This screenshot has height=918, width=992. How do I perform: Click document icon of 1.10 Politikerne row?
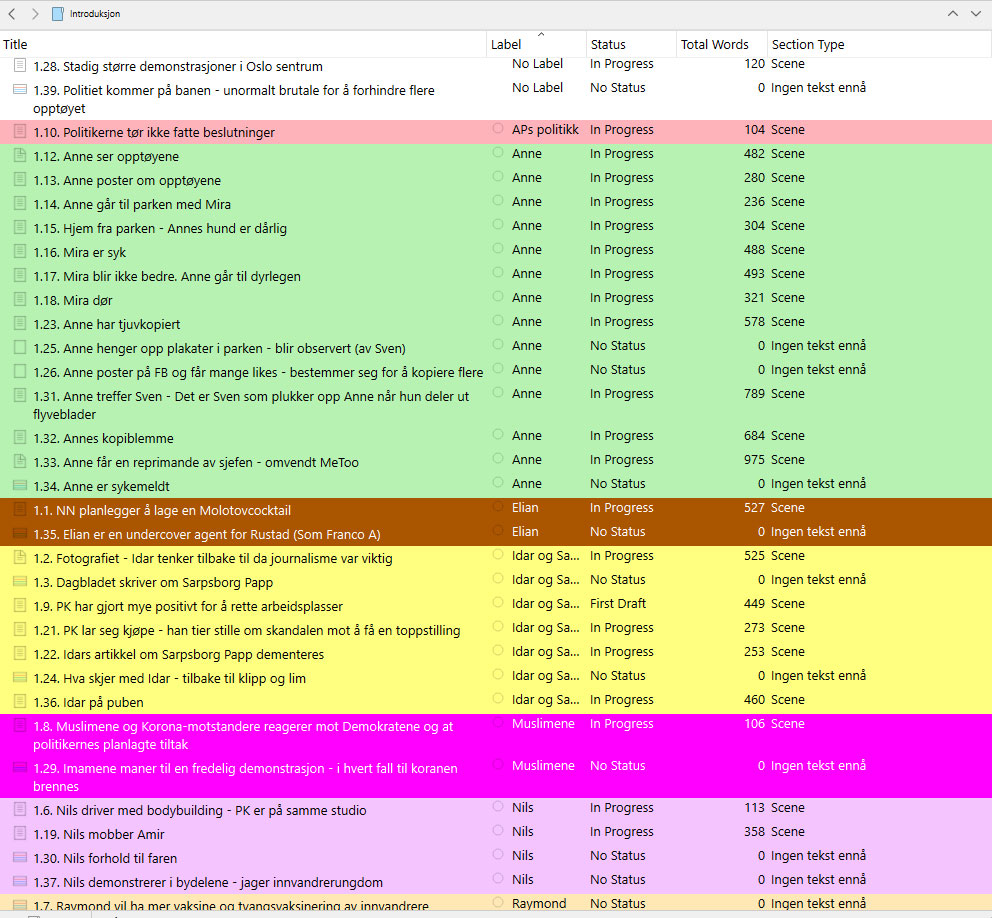pyautogui.click(x=20, y=131)
